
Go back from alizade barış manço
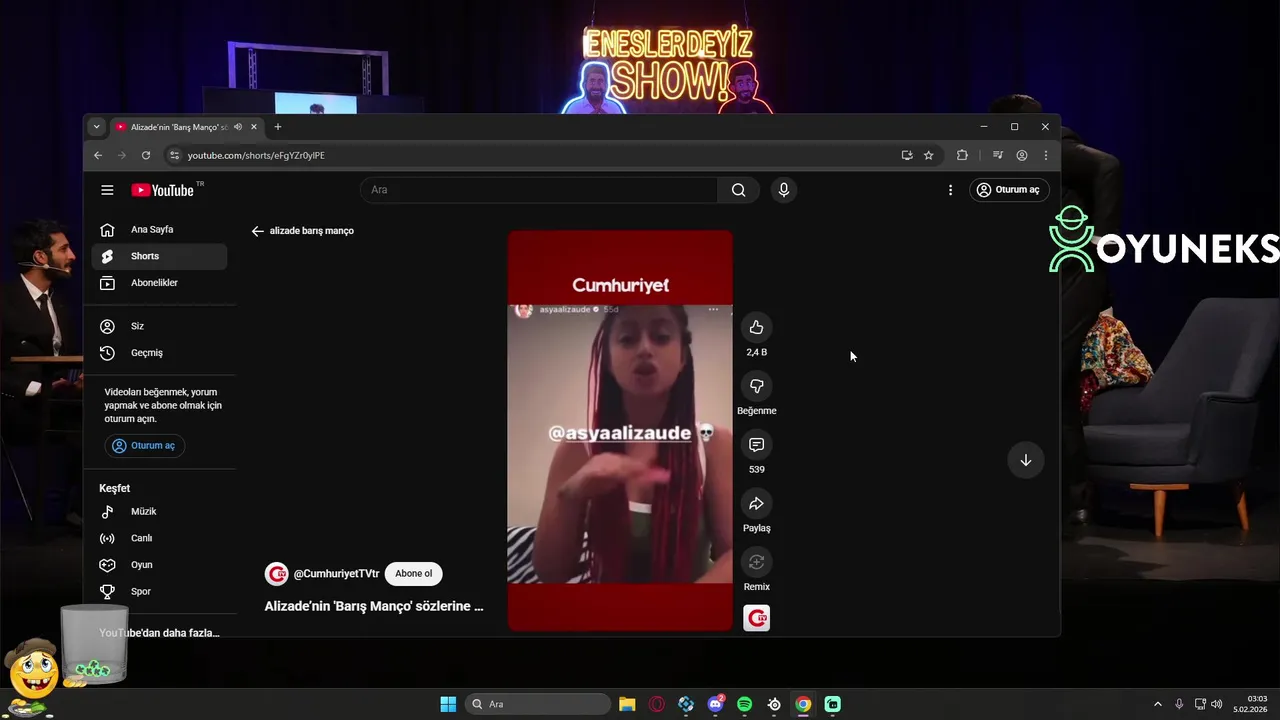257,231
